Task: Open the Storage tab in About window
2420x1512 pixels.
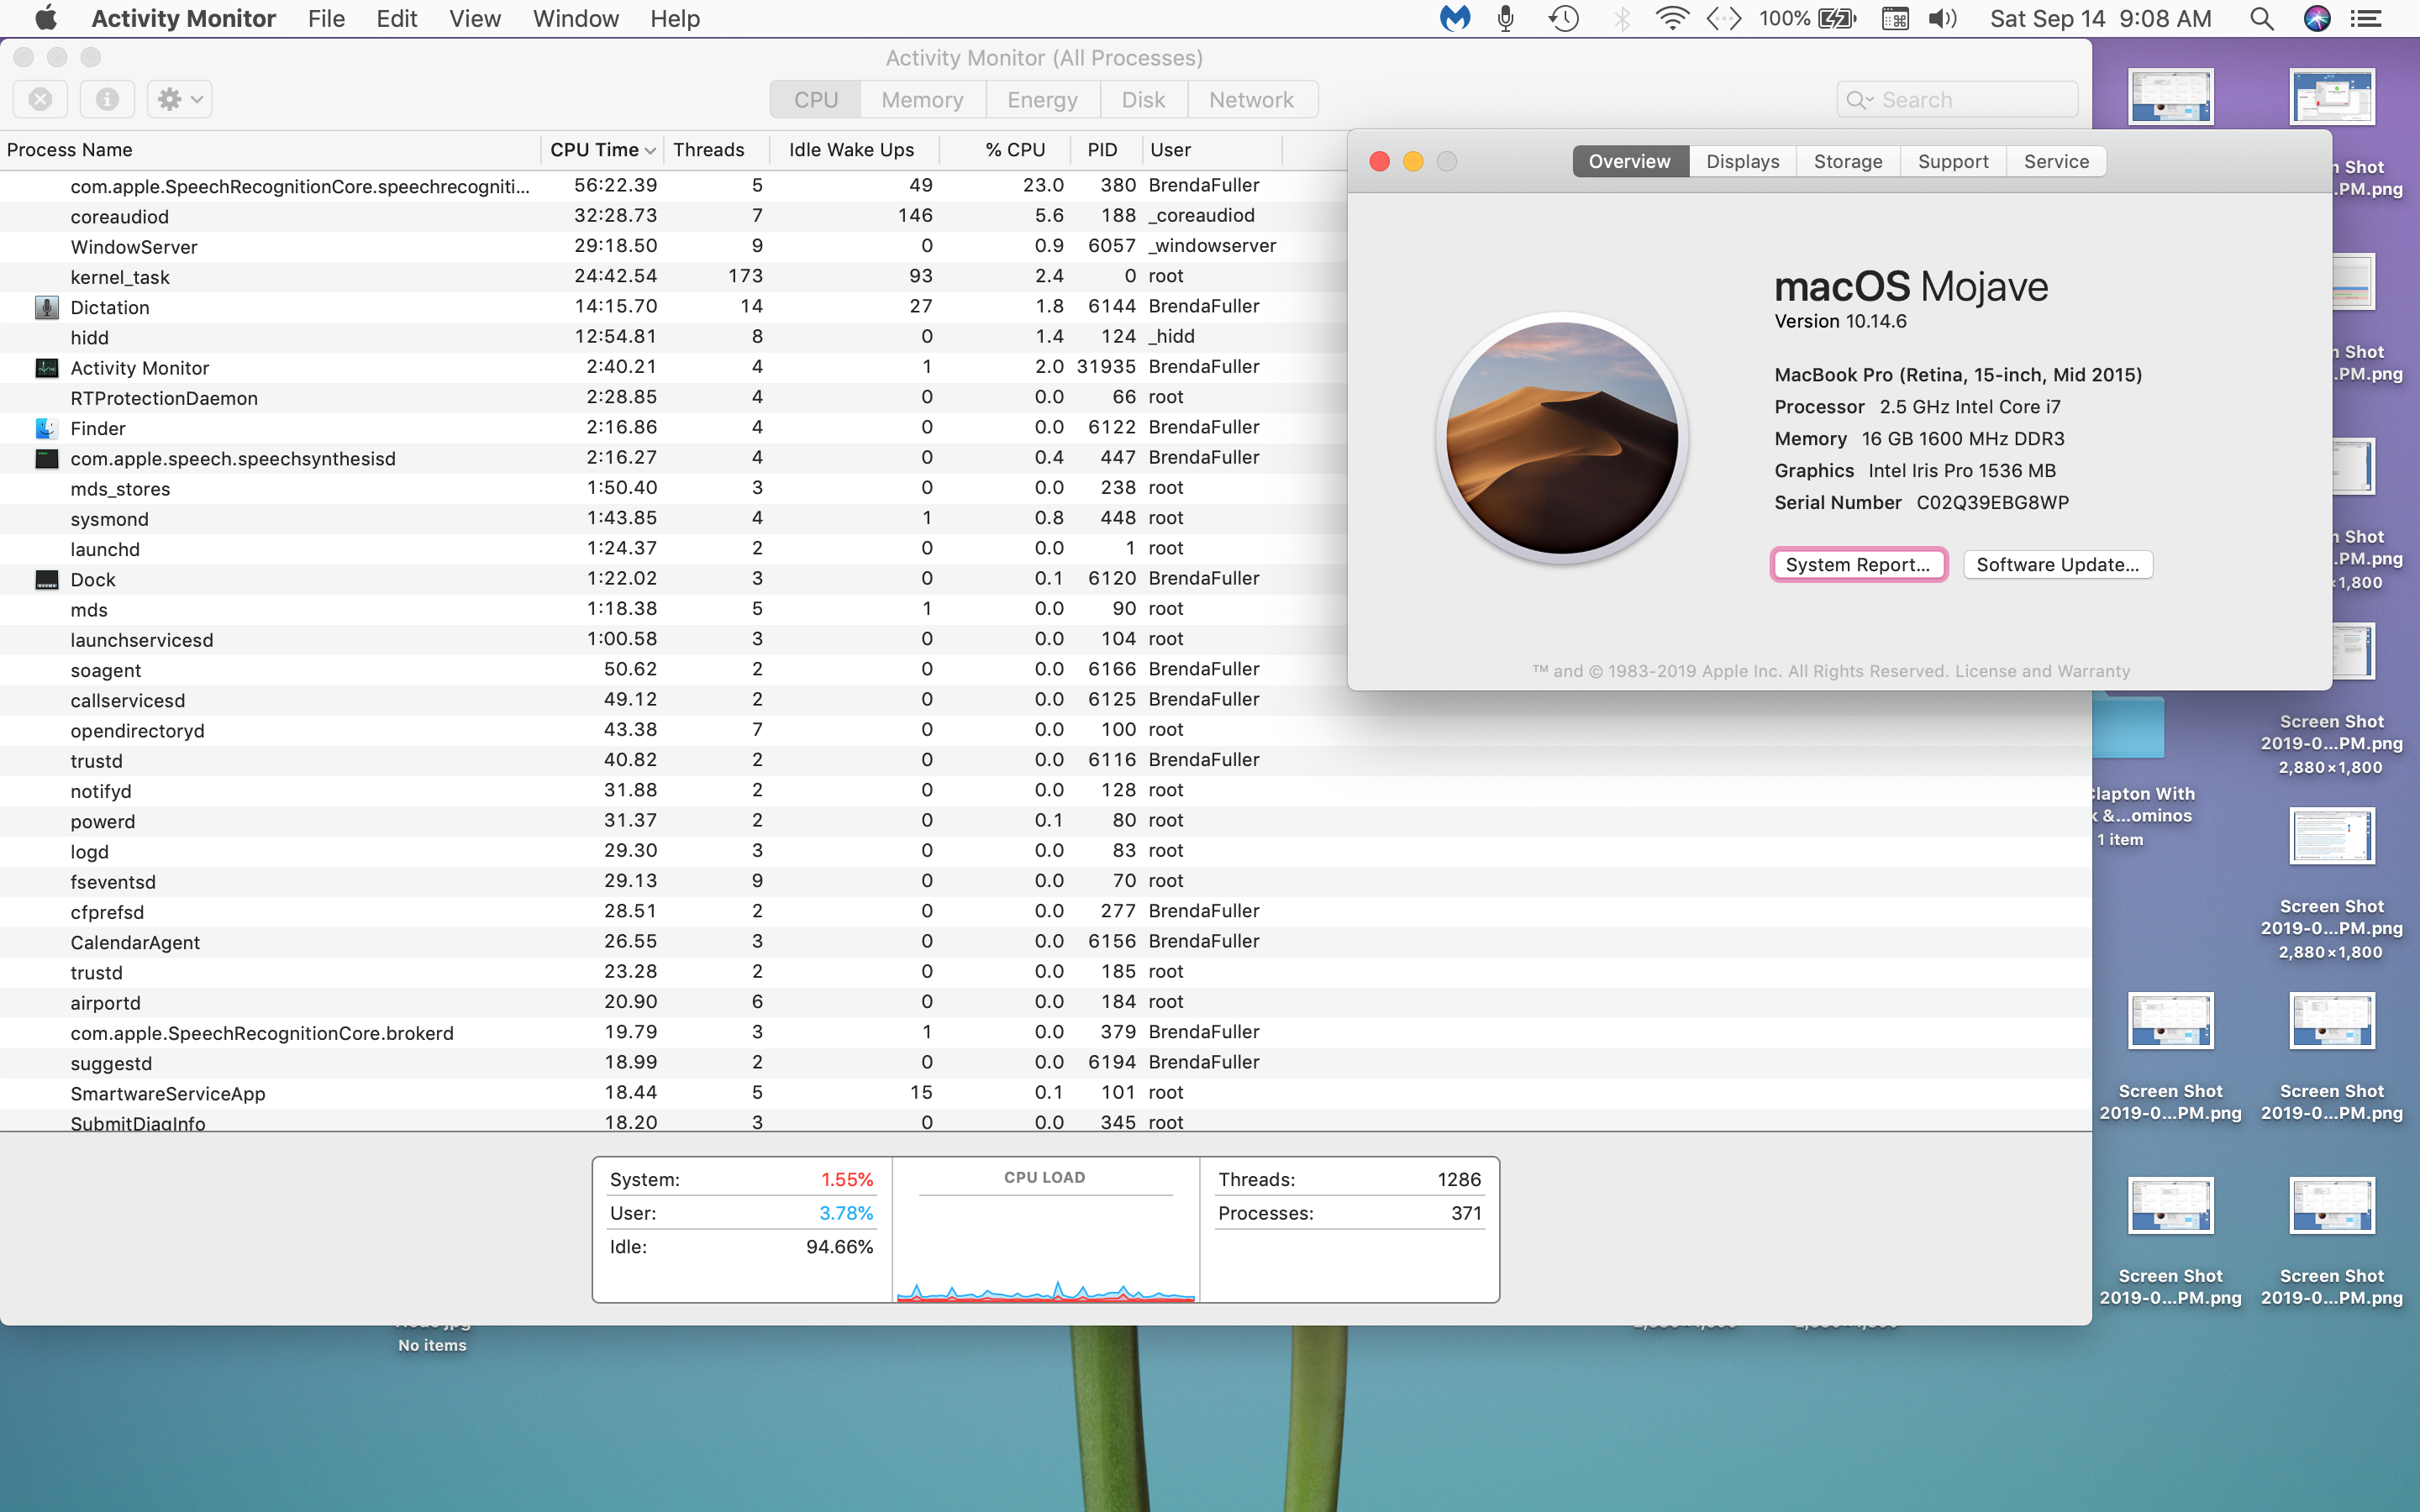Action: pos(1848,161)
